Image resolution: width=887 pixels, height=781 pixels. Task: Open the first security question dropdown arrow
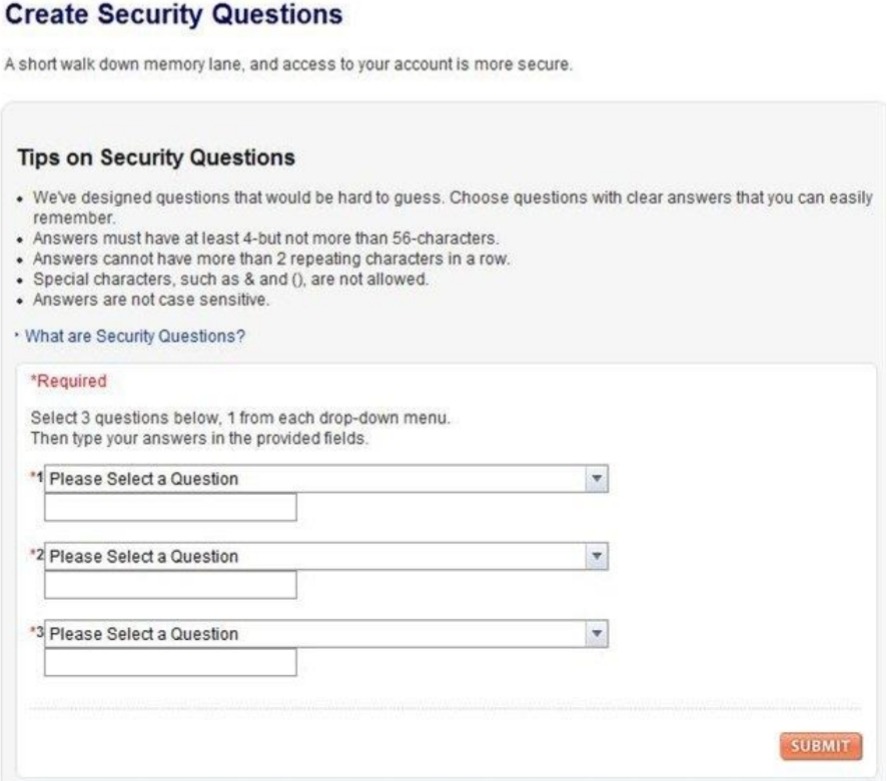pos(596,479)
